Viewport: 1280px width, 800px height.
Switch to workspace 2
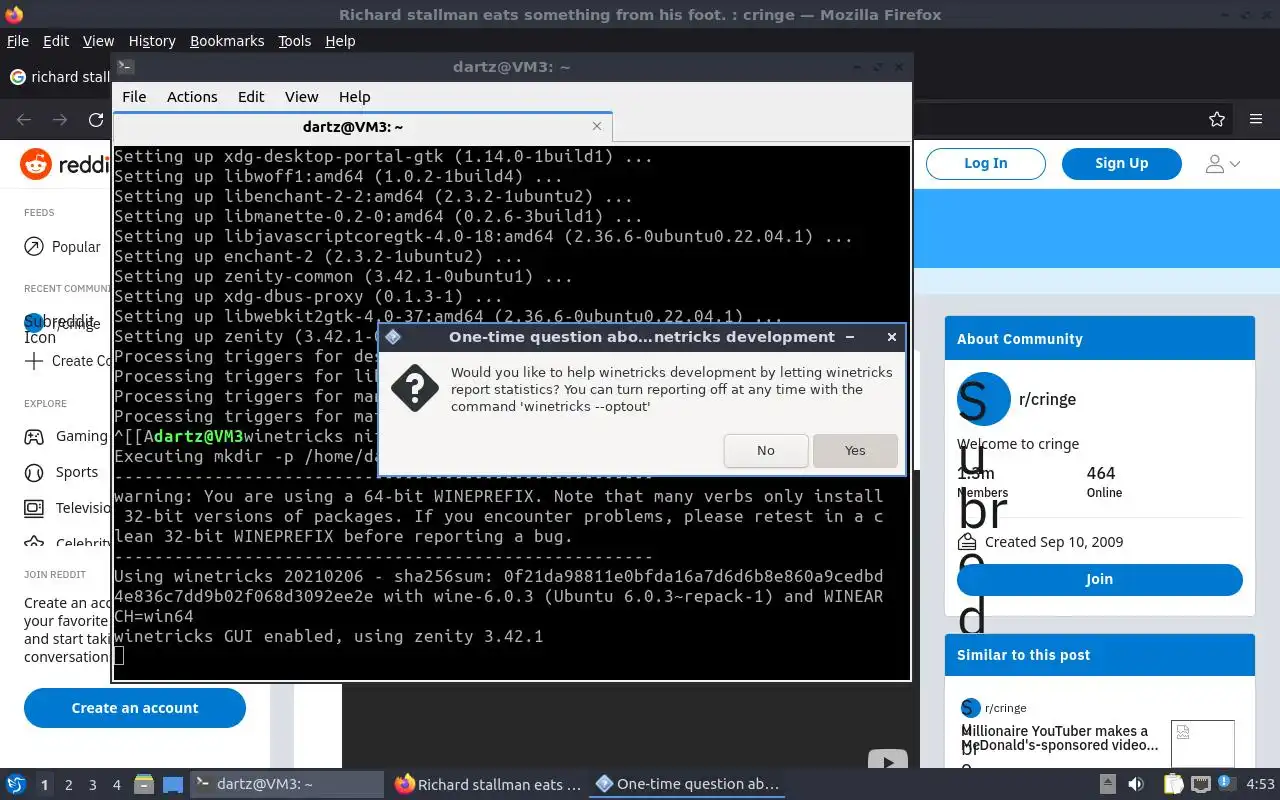69,785
